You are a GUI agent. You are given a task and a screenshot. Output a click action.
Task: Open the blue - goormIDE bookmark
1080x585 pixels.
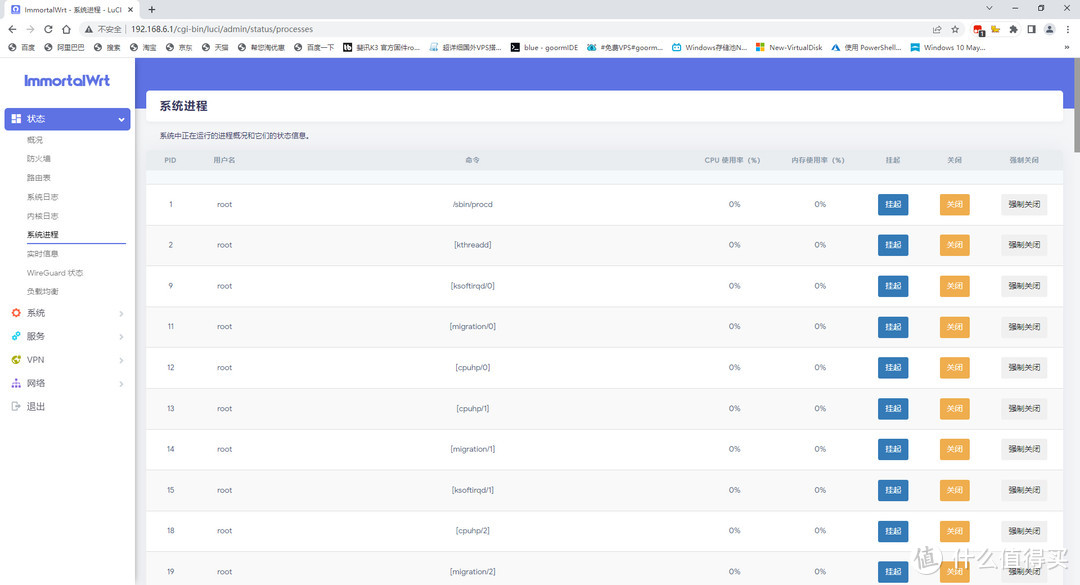[544, 48]
